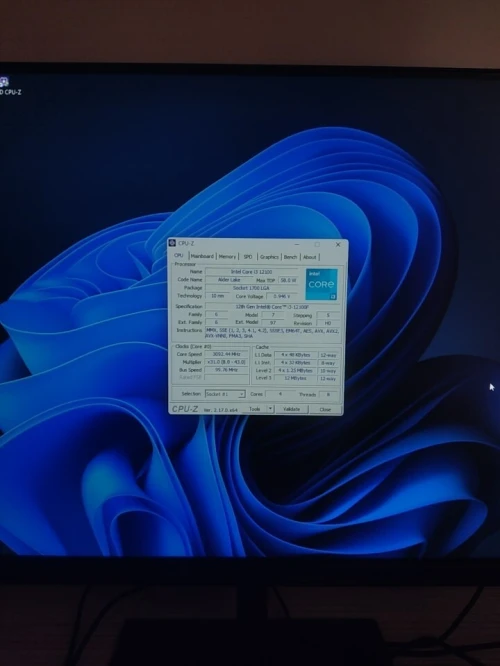Viewport: 500px width, 666px height.
Task: Click the Core Speed value in MHz
Action: (226, 354)
